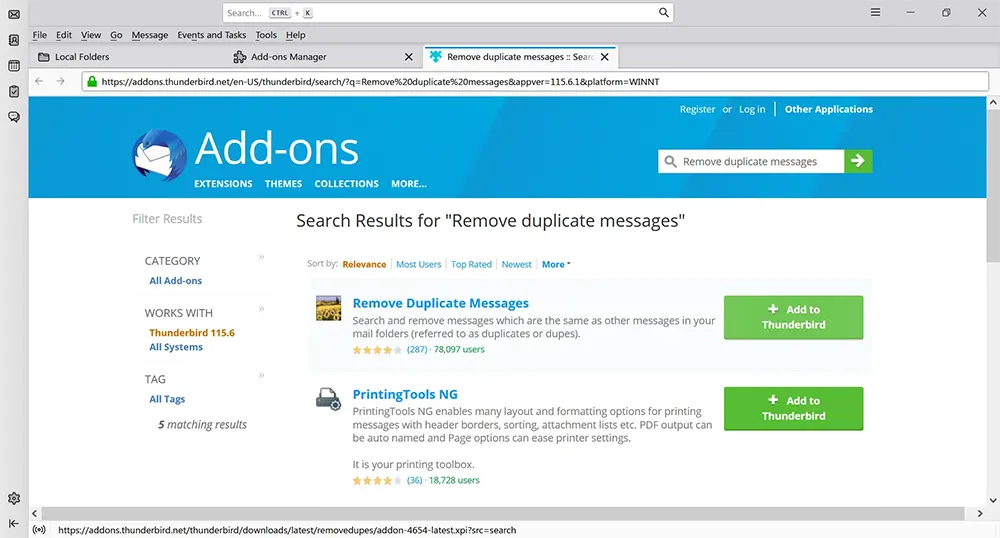Sort results by Newest
Image resolution: width=1000 pixels, height=538 pixels.
pos(517,264)
